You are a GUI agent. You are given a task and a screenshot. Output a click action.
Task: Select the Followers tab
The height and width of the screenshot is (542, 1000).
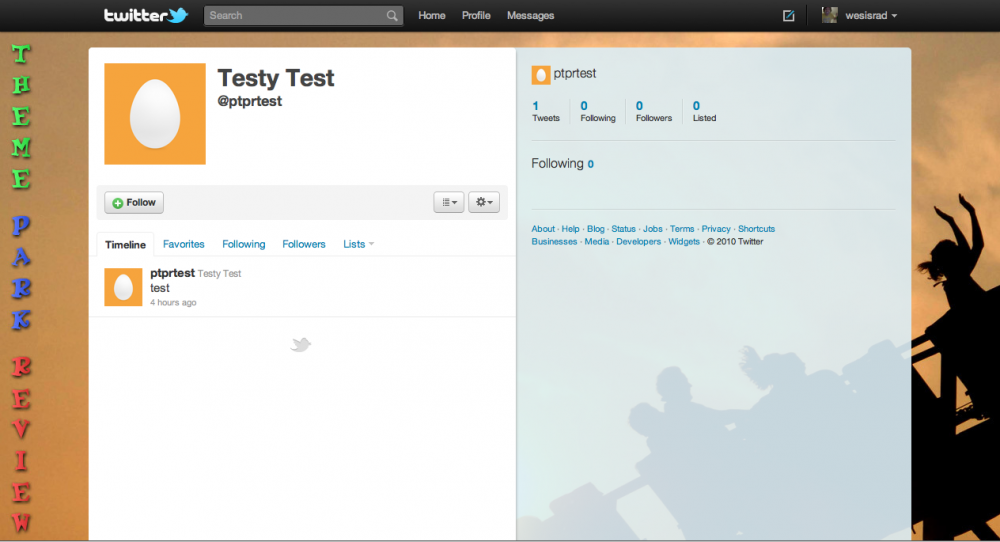[304, 244]
